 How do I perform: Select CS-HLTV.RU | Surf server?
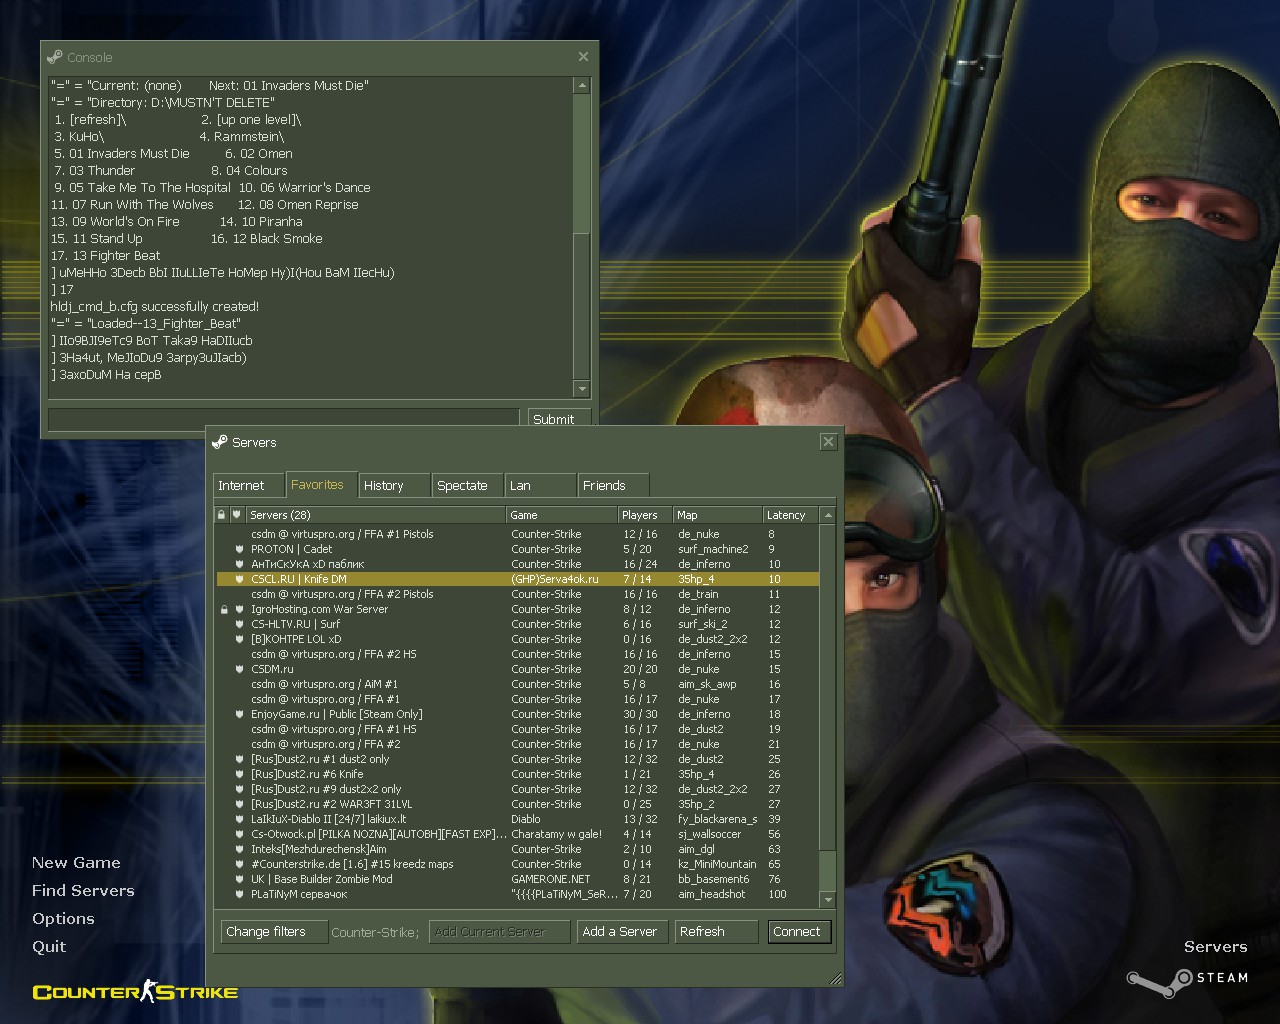[x=518, y=624]
